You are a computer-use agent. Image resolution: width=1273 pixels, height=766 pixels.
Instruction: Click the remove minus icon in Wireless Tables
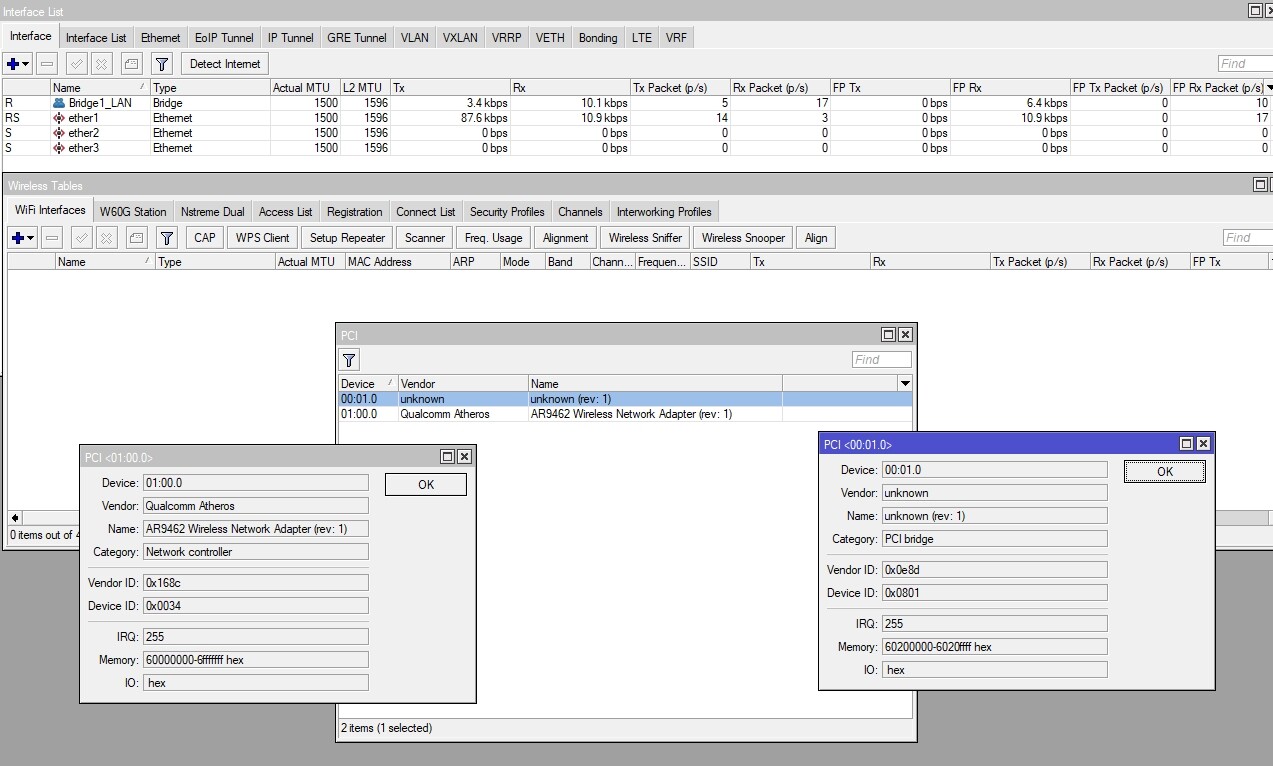(x=52, y=238)
